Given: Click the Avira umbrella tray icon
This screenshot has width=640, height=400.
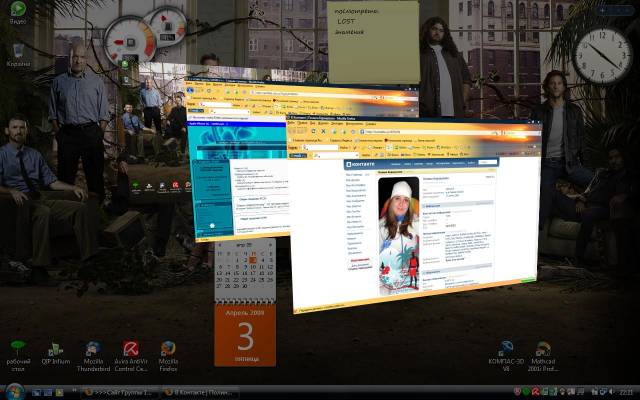Looking at the screenshot, I should 535,392.
